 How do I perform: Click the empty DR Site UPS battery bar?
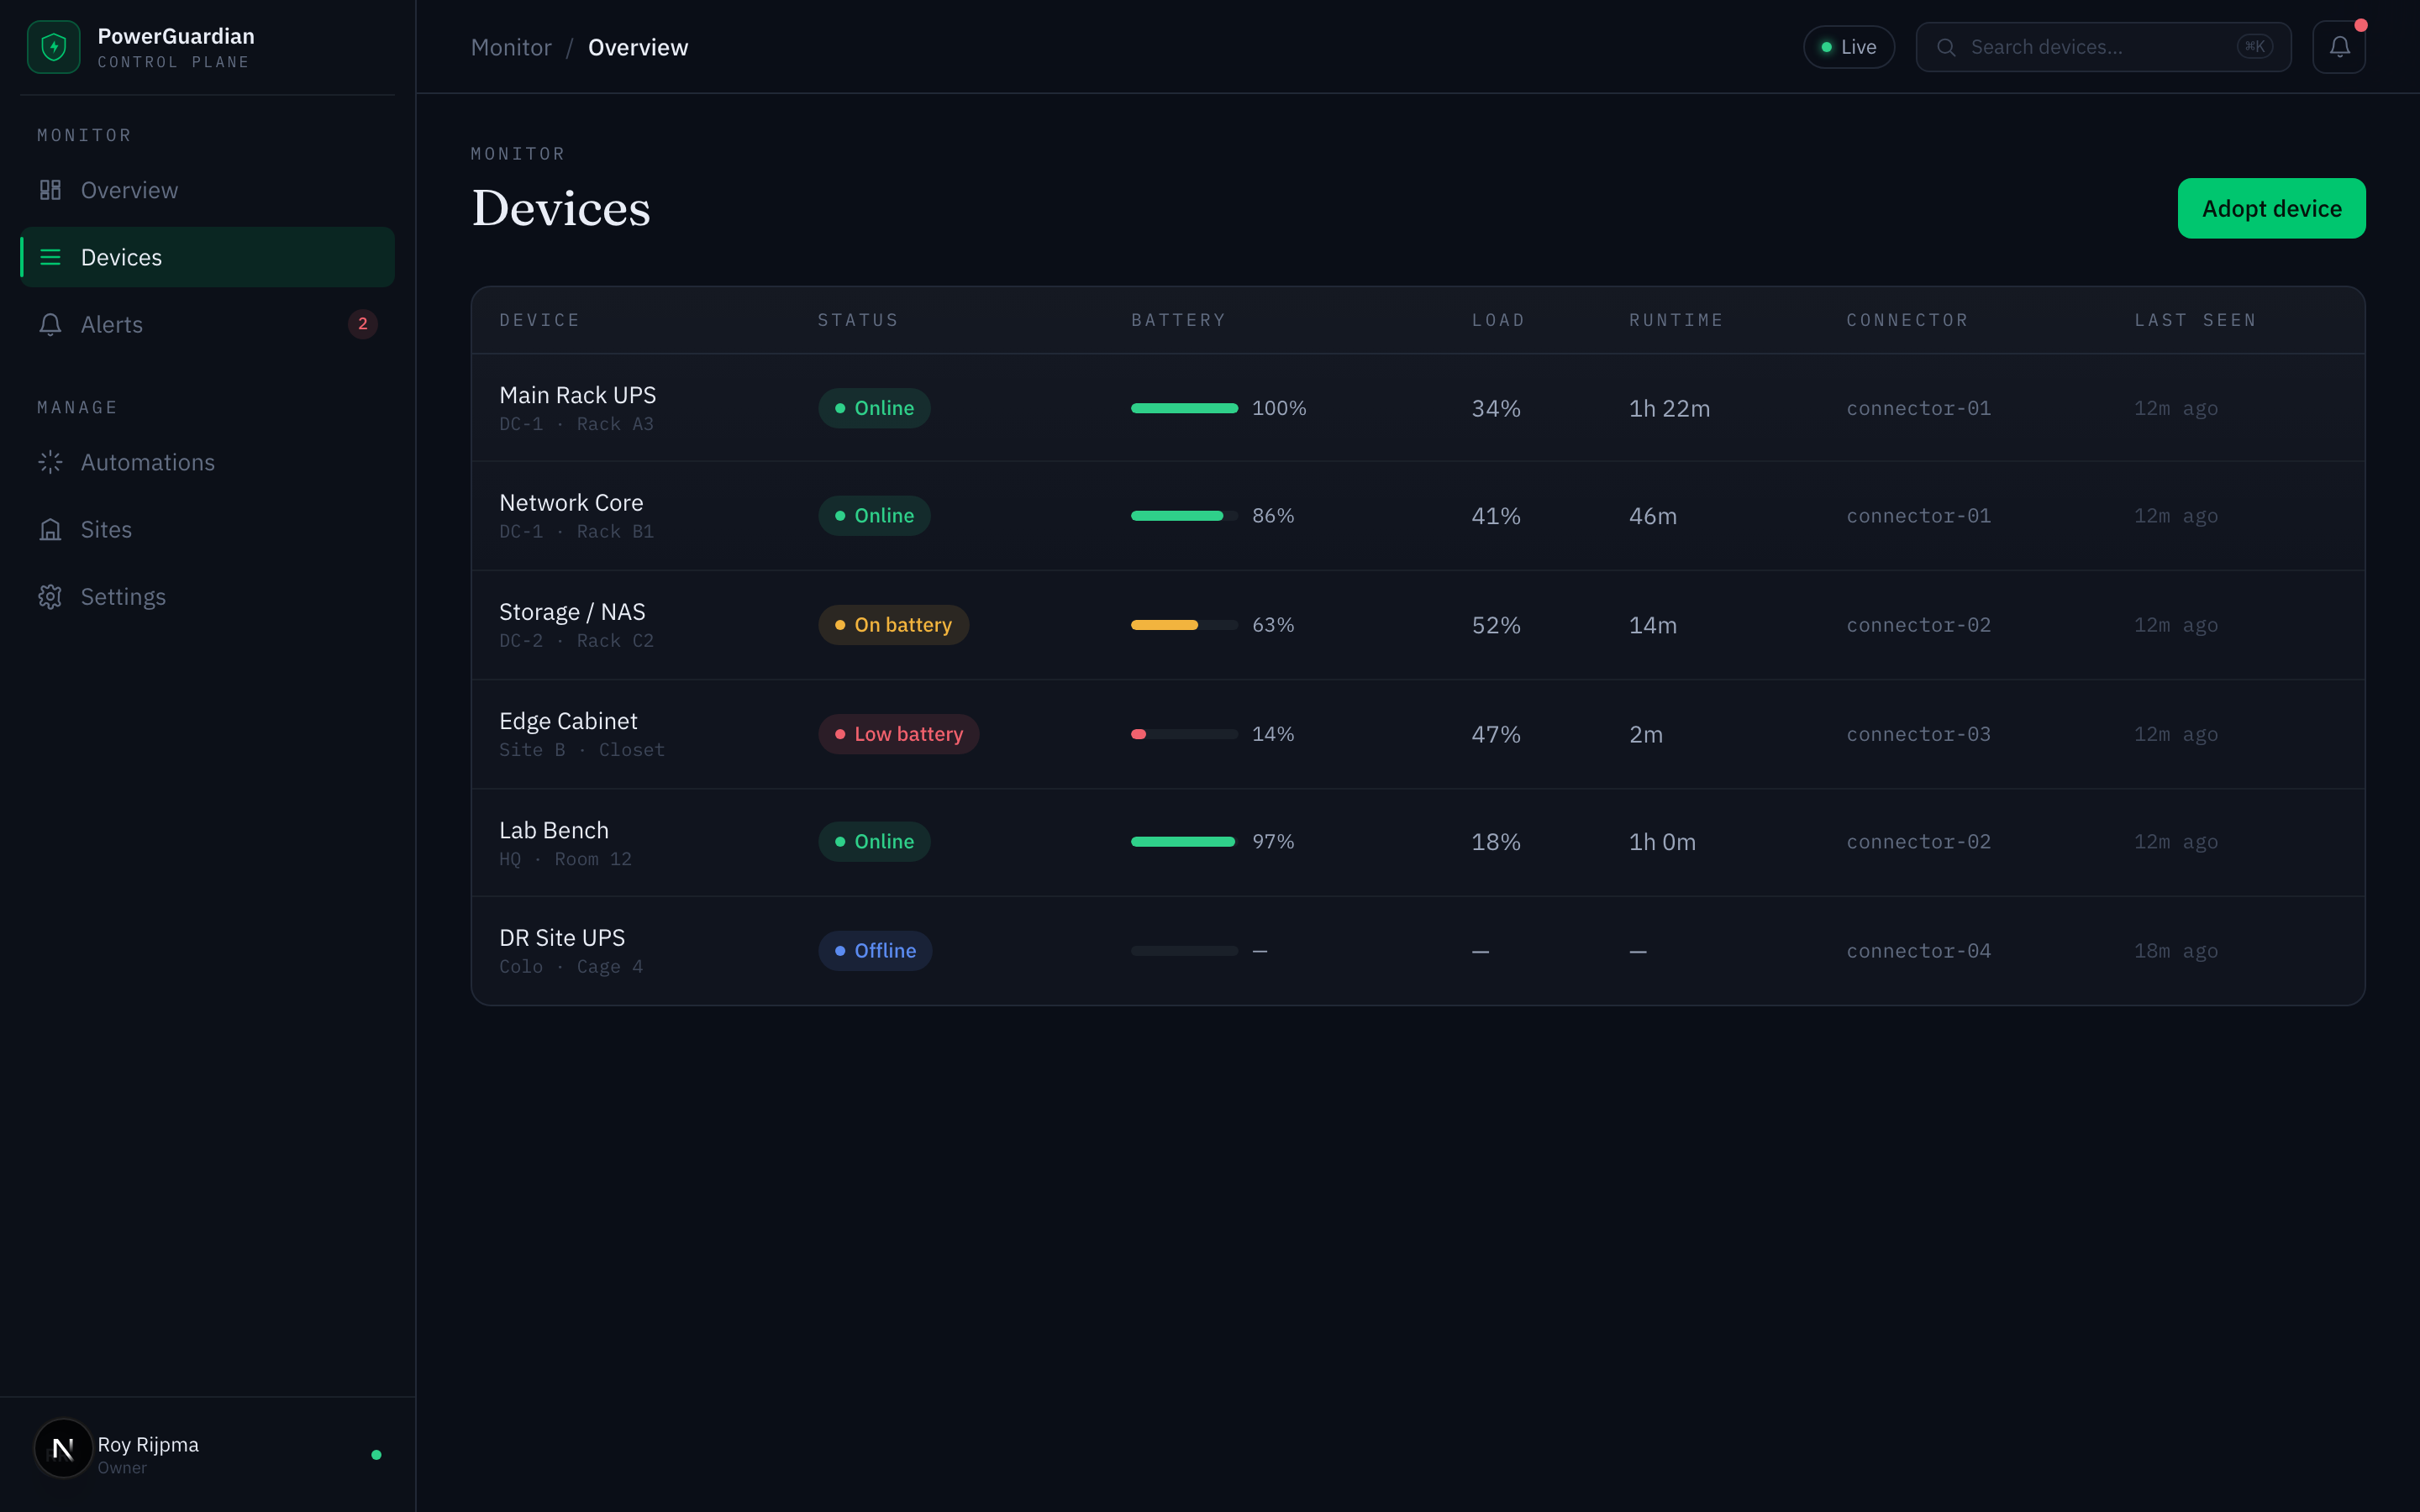pyautogui.click(x=1184, y=951)
